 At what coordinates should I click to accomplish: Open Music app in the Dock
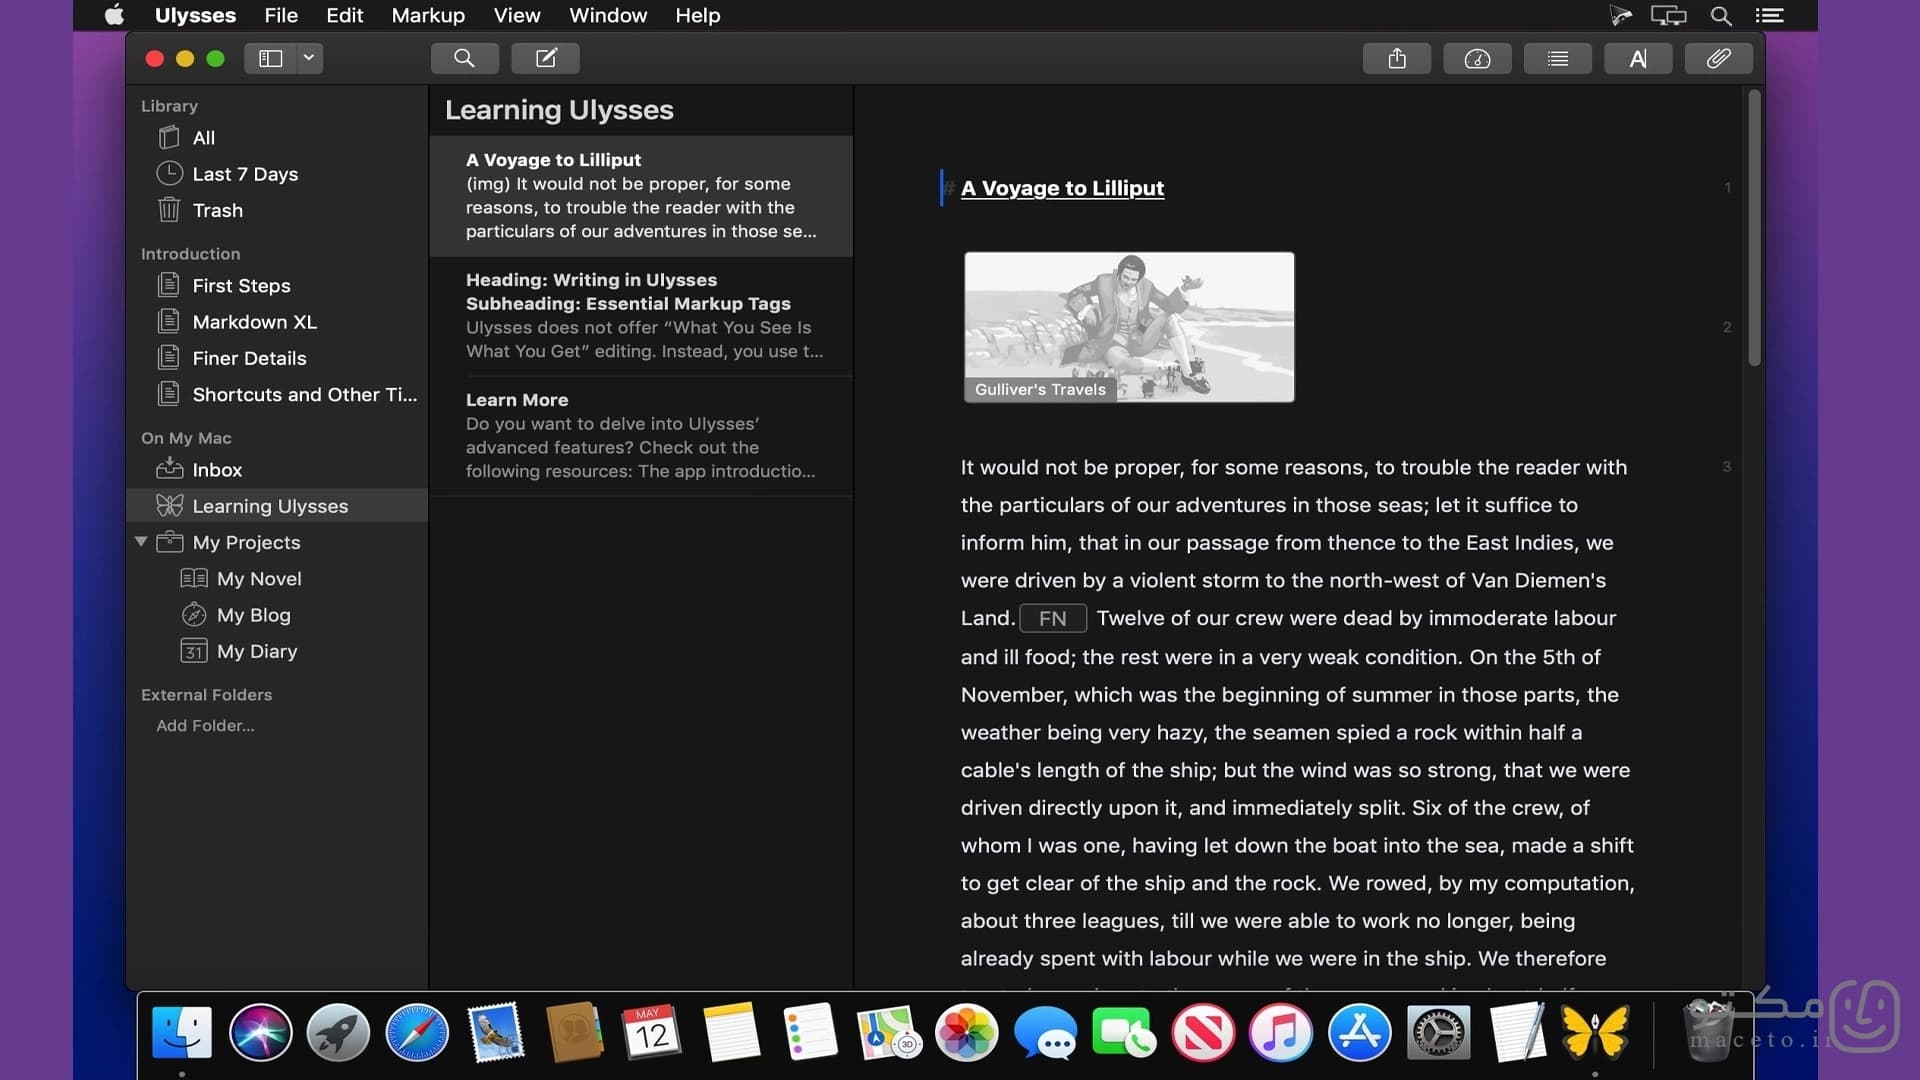[x=1281, y=1032]
